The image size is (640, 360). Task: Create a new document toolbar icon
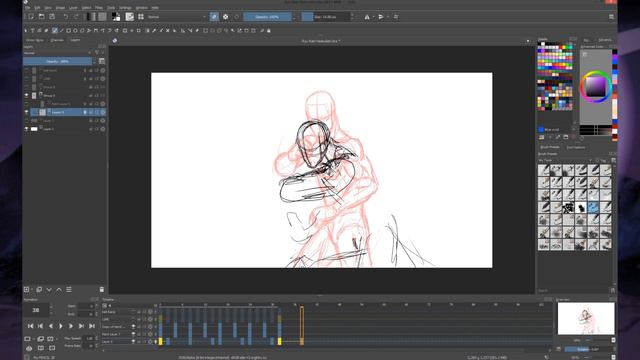click(x=31, y=17)
